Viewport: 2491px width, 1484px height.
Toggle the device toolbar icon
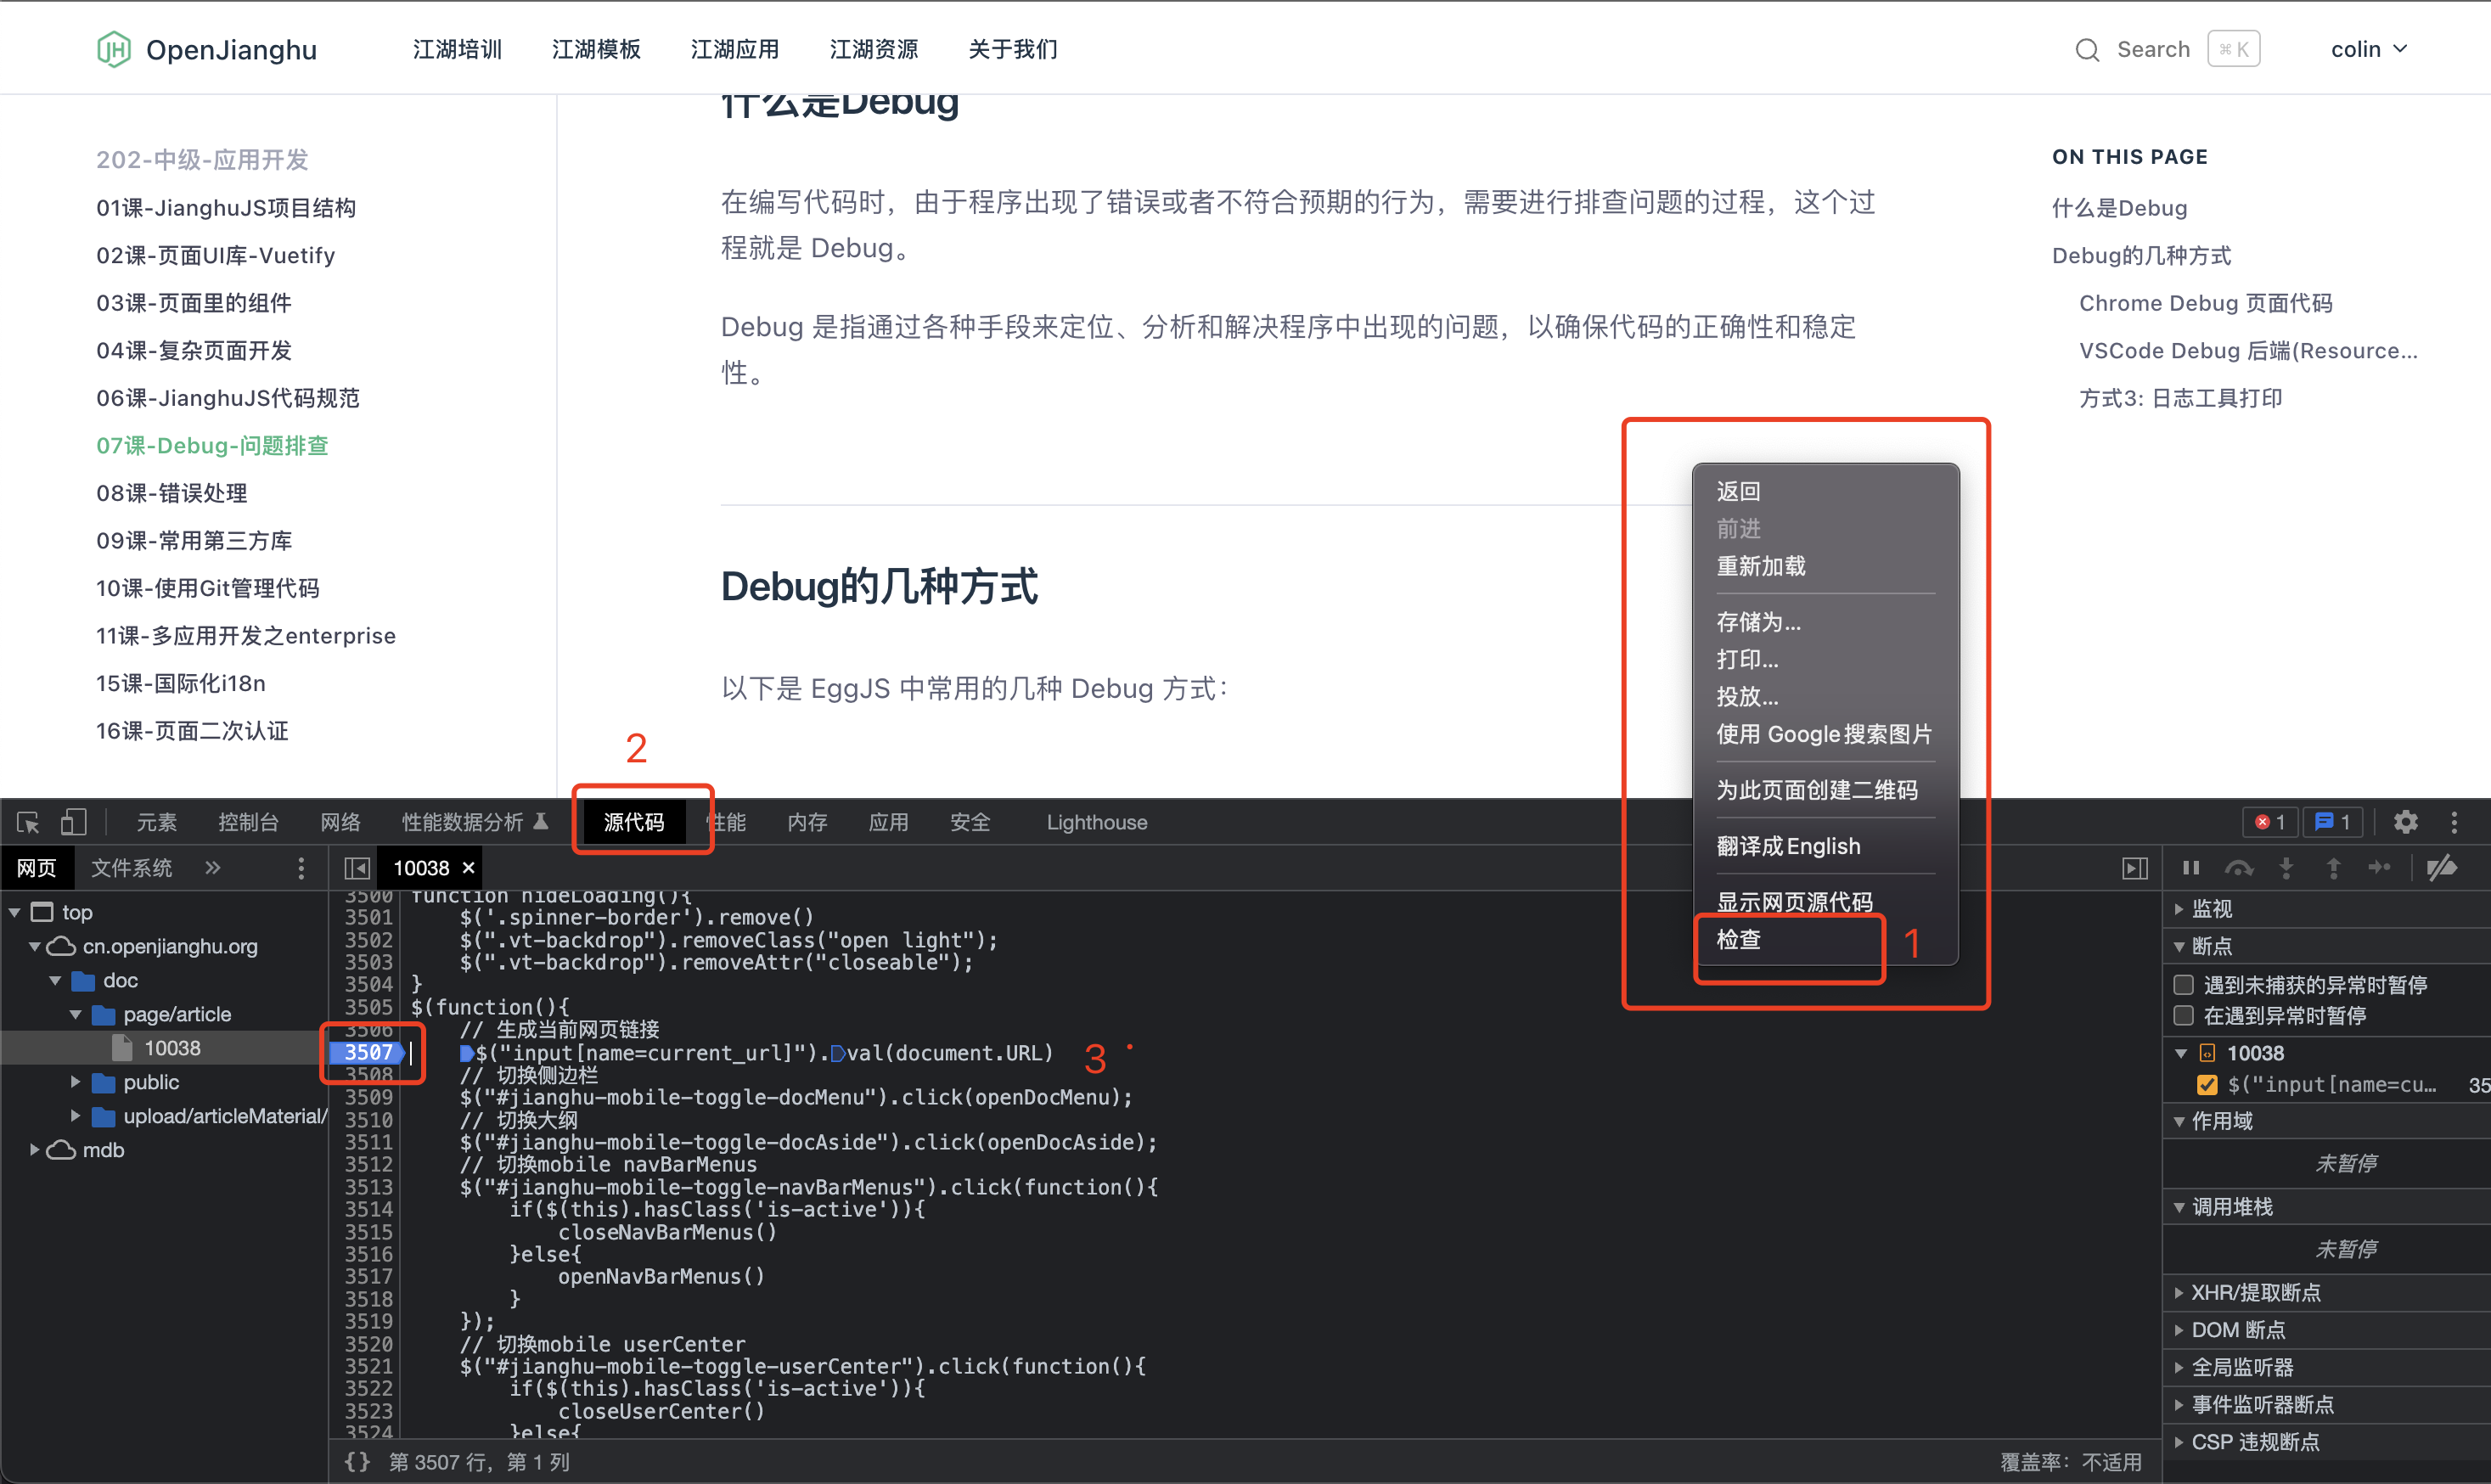(x=73, y=822)
